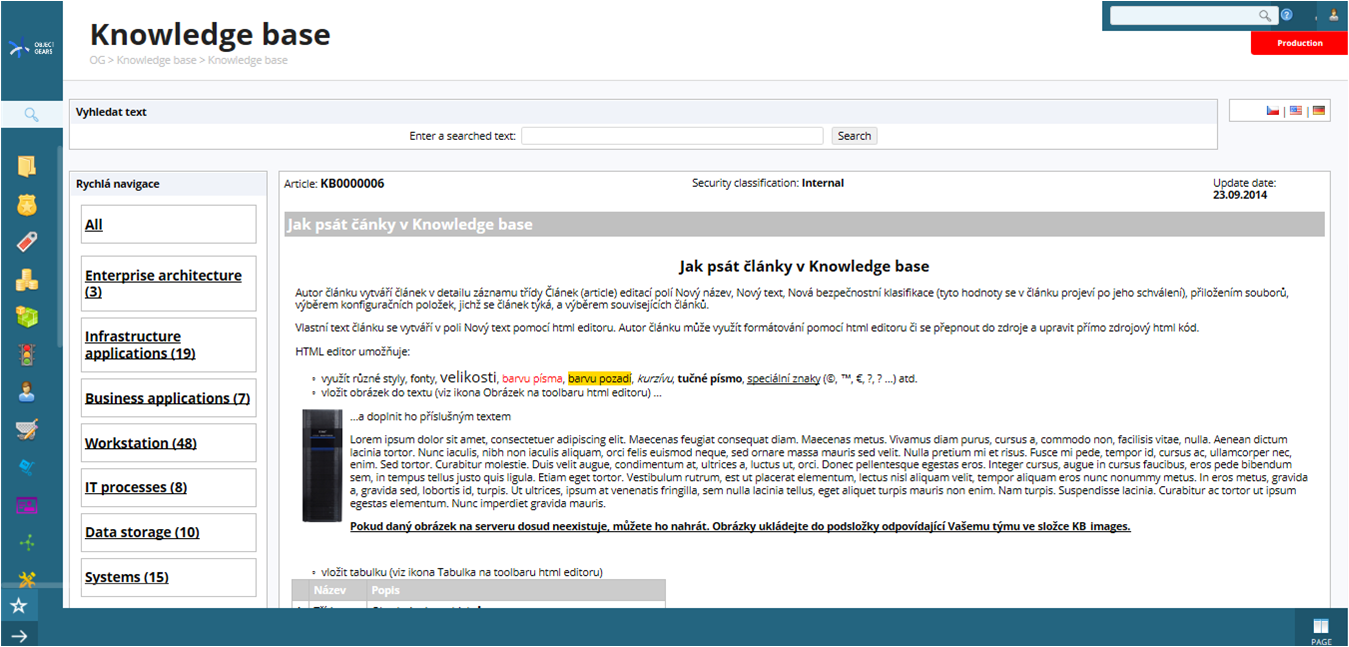Click the 'Rychlá navigace' panel header
1349x647 pixels.
click(168, 184)
